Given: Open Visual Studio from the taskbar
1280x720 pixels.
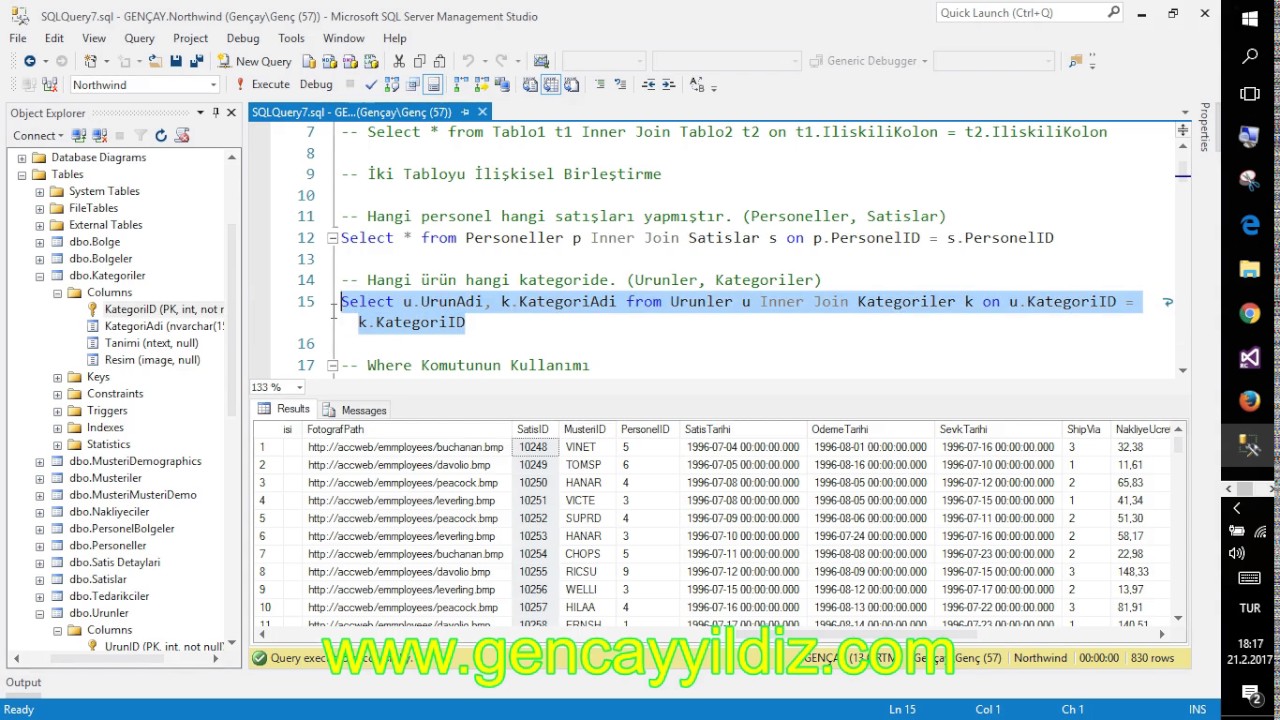Looking at the screenshot, I should pyautogui.click(x=1250, y=358).
